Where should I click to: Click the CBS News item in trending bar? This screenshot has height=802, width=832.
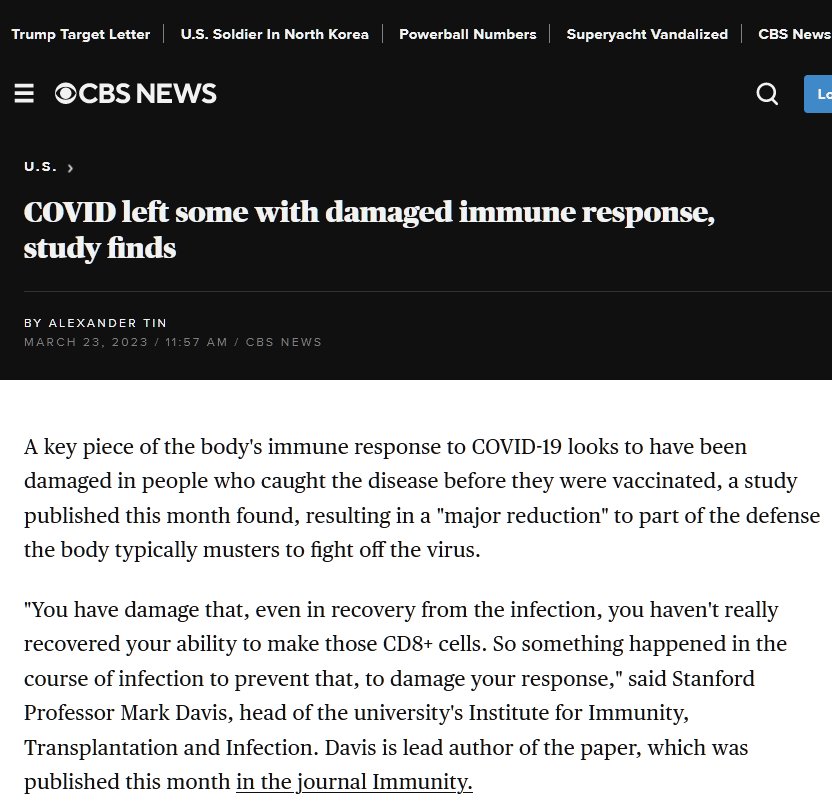point(794,34)
